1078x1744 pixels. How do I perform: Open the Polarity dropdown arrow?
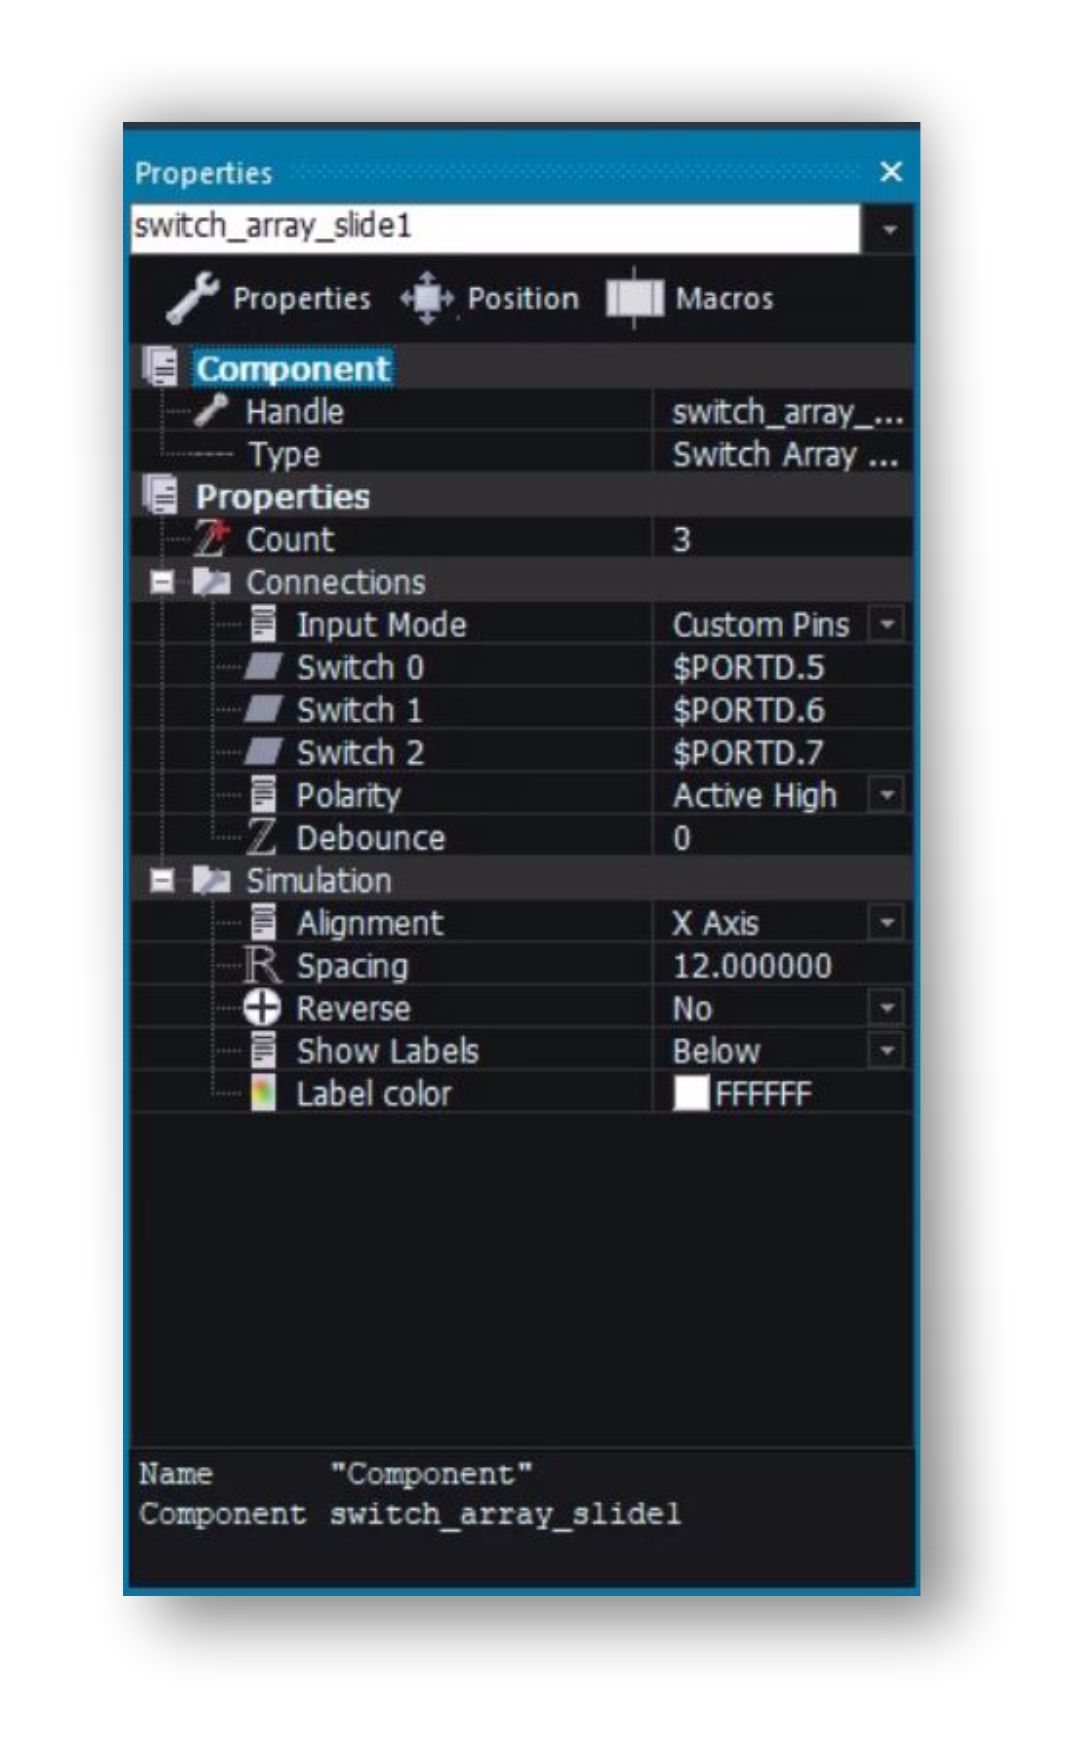point(886,795)
